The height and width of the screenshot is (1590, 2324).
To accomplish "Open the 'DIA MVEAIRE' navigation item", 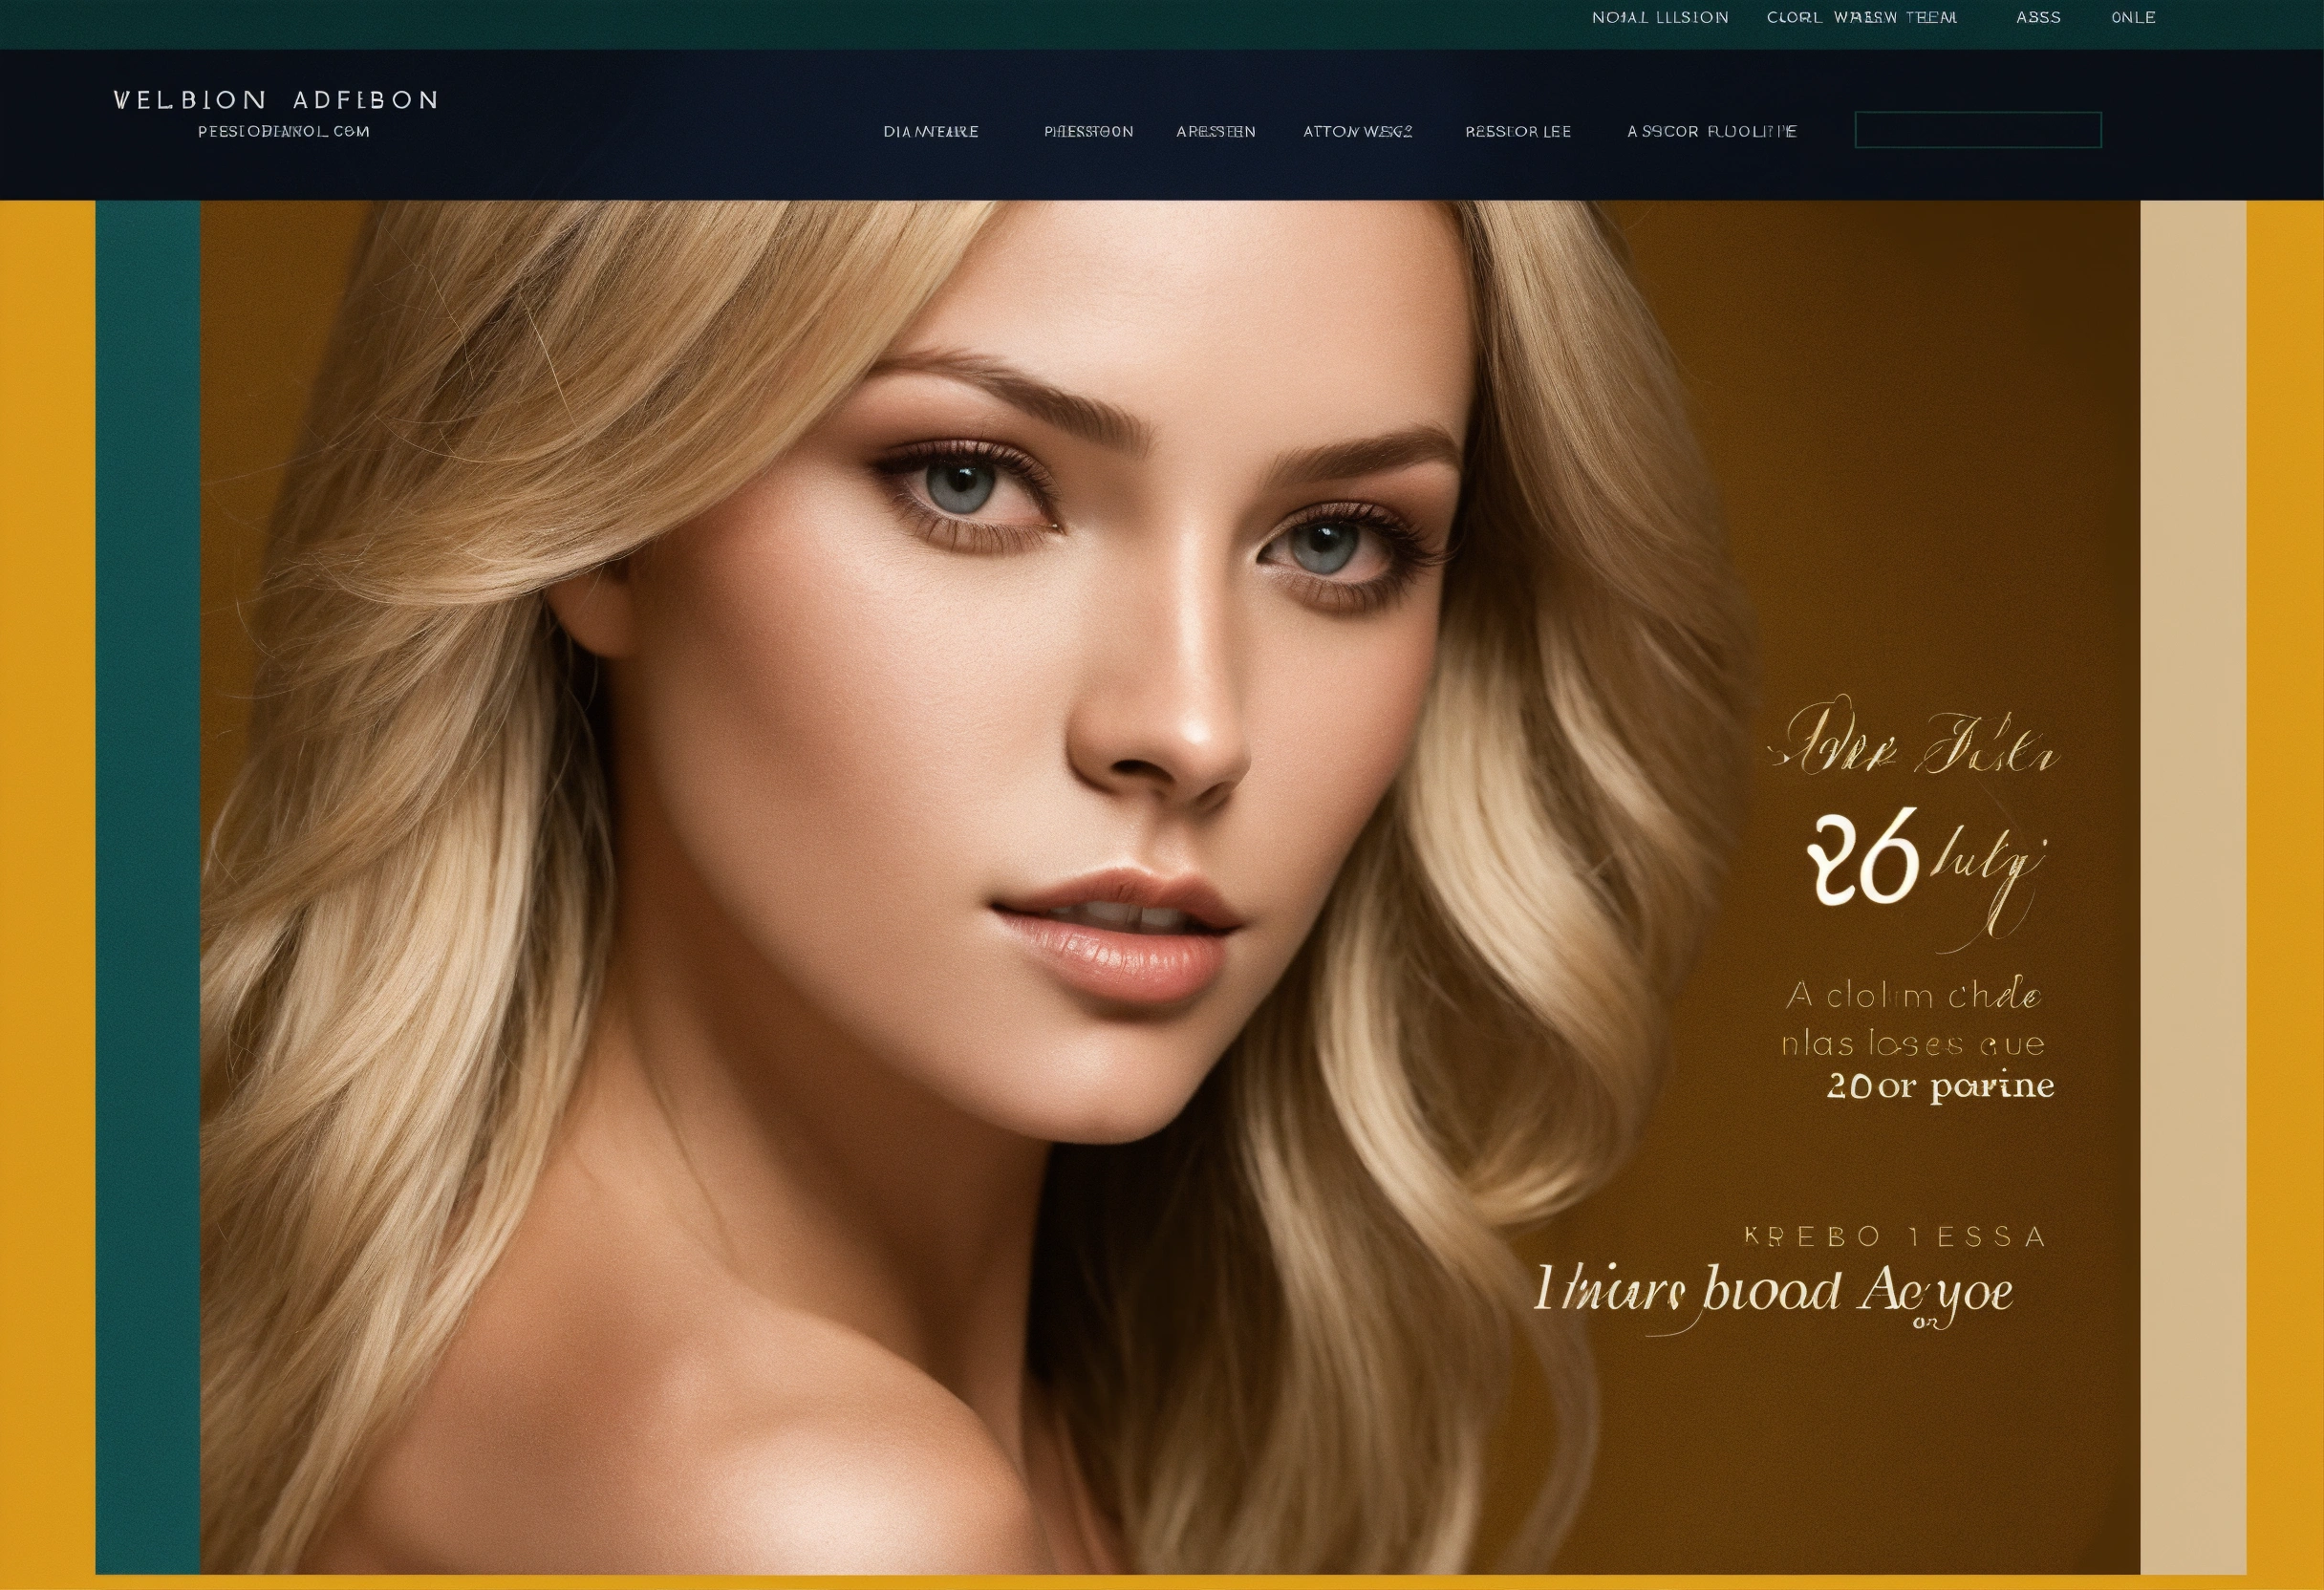I will pyautogui.click(x=931, y=131).
